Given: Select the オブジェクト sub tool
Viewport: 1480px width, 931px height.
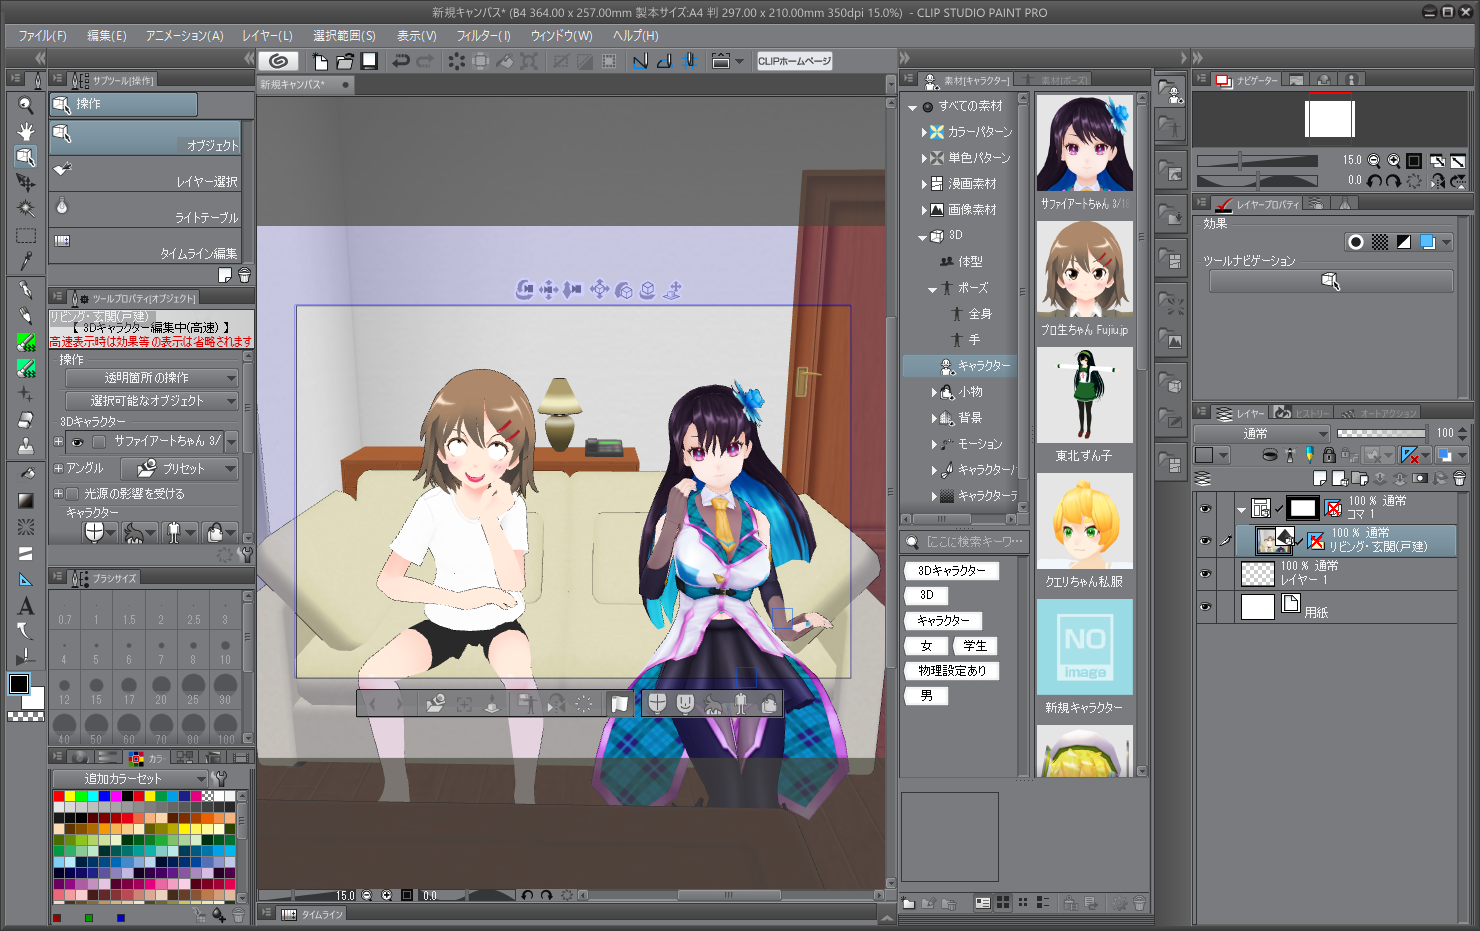Looking at the screenshot, I should pyautogui.click(x=145, y=139).
